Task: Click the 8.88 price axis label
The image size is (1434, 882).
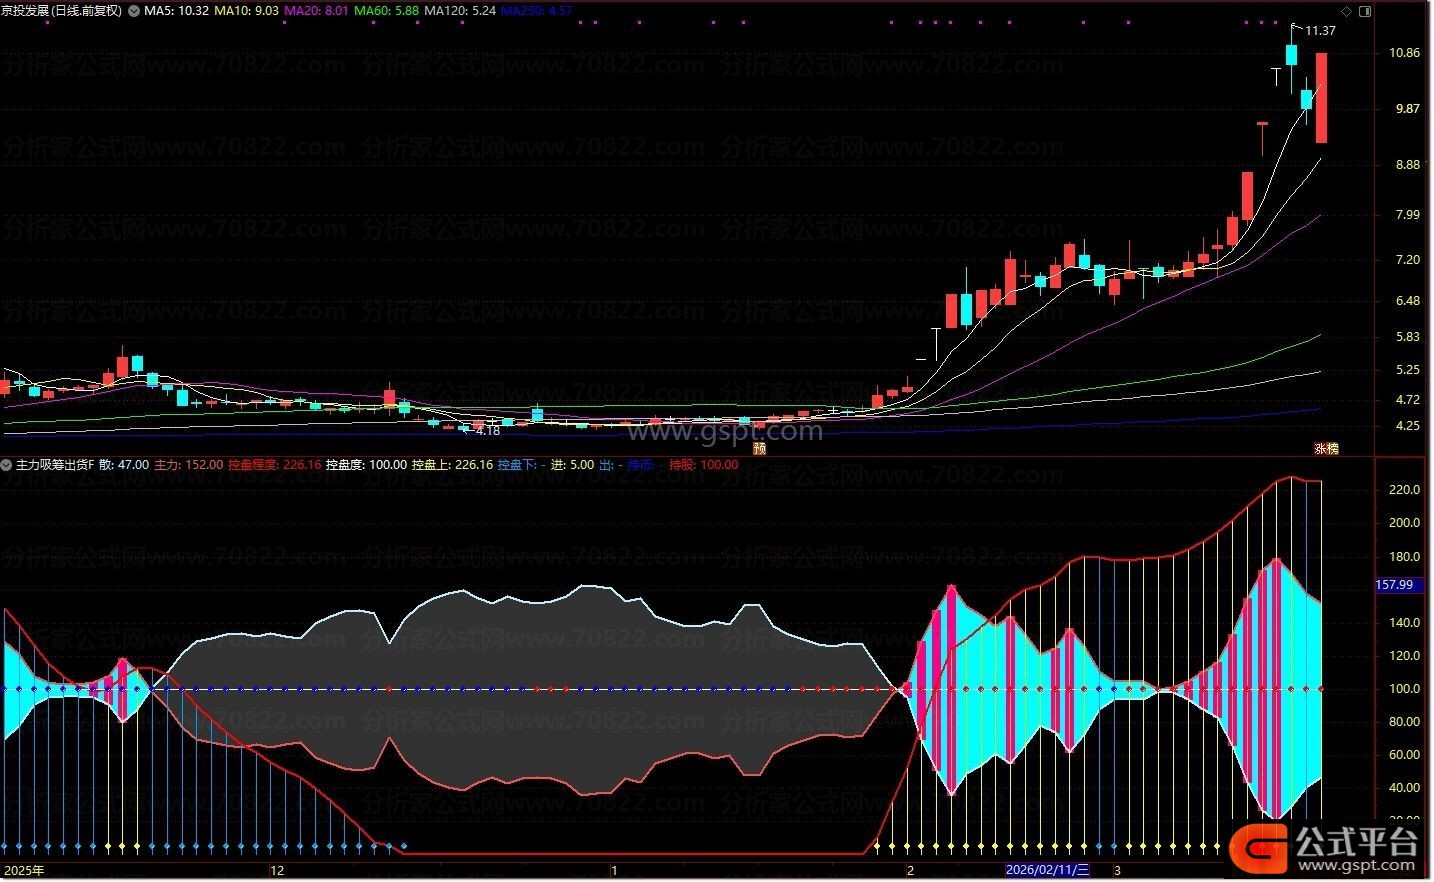Action: click(x=1408, y=166)
